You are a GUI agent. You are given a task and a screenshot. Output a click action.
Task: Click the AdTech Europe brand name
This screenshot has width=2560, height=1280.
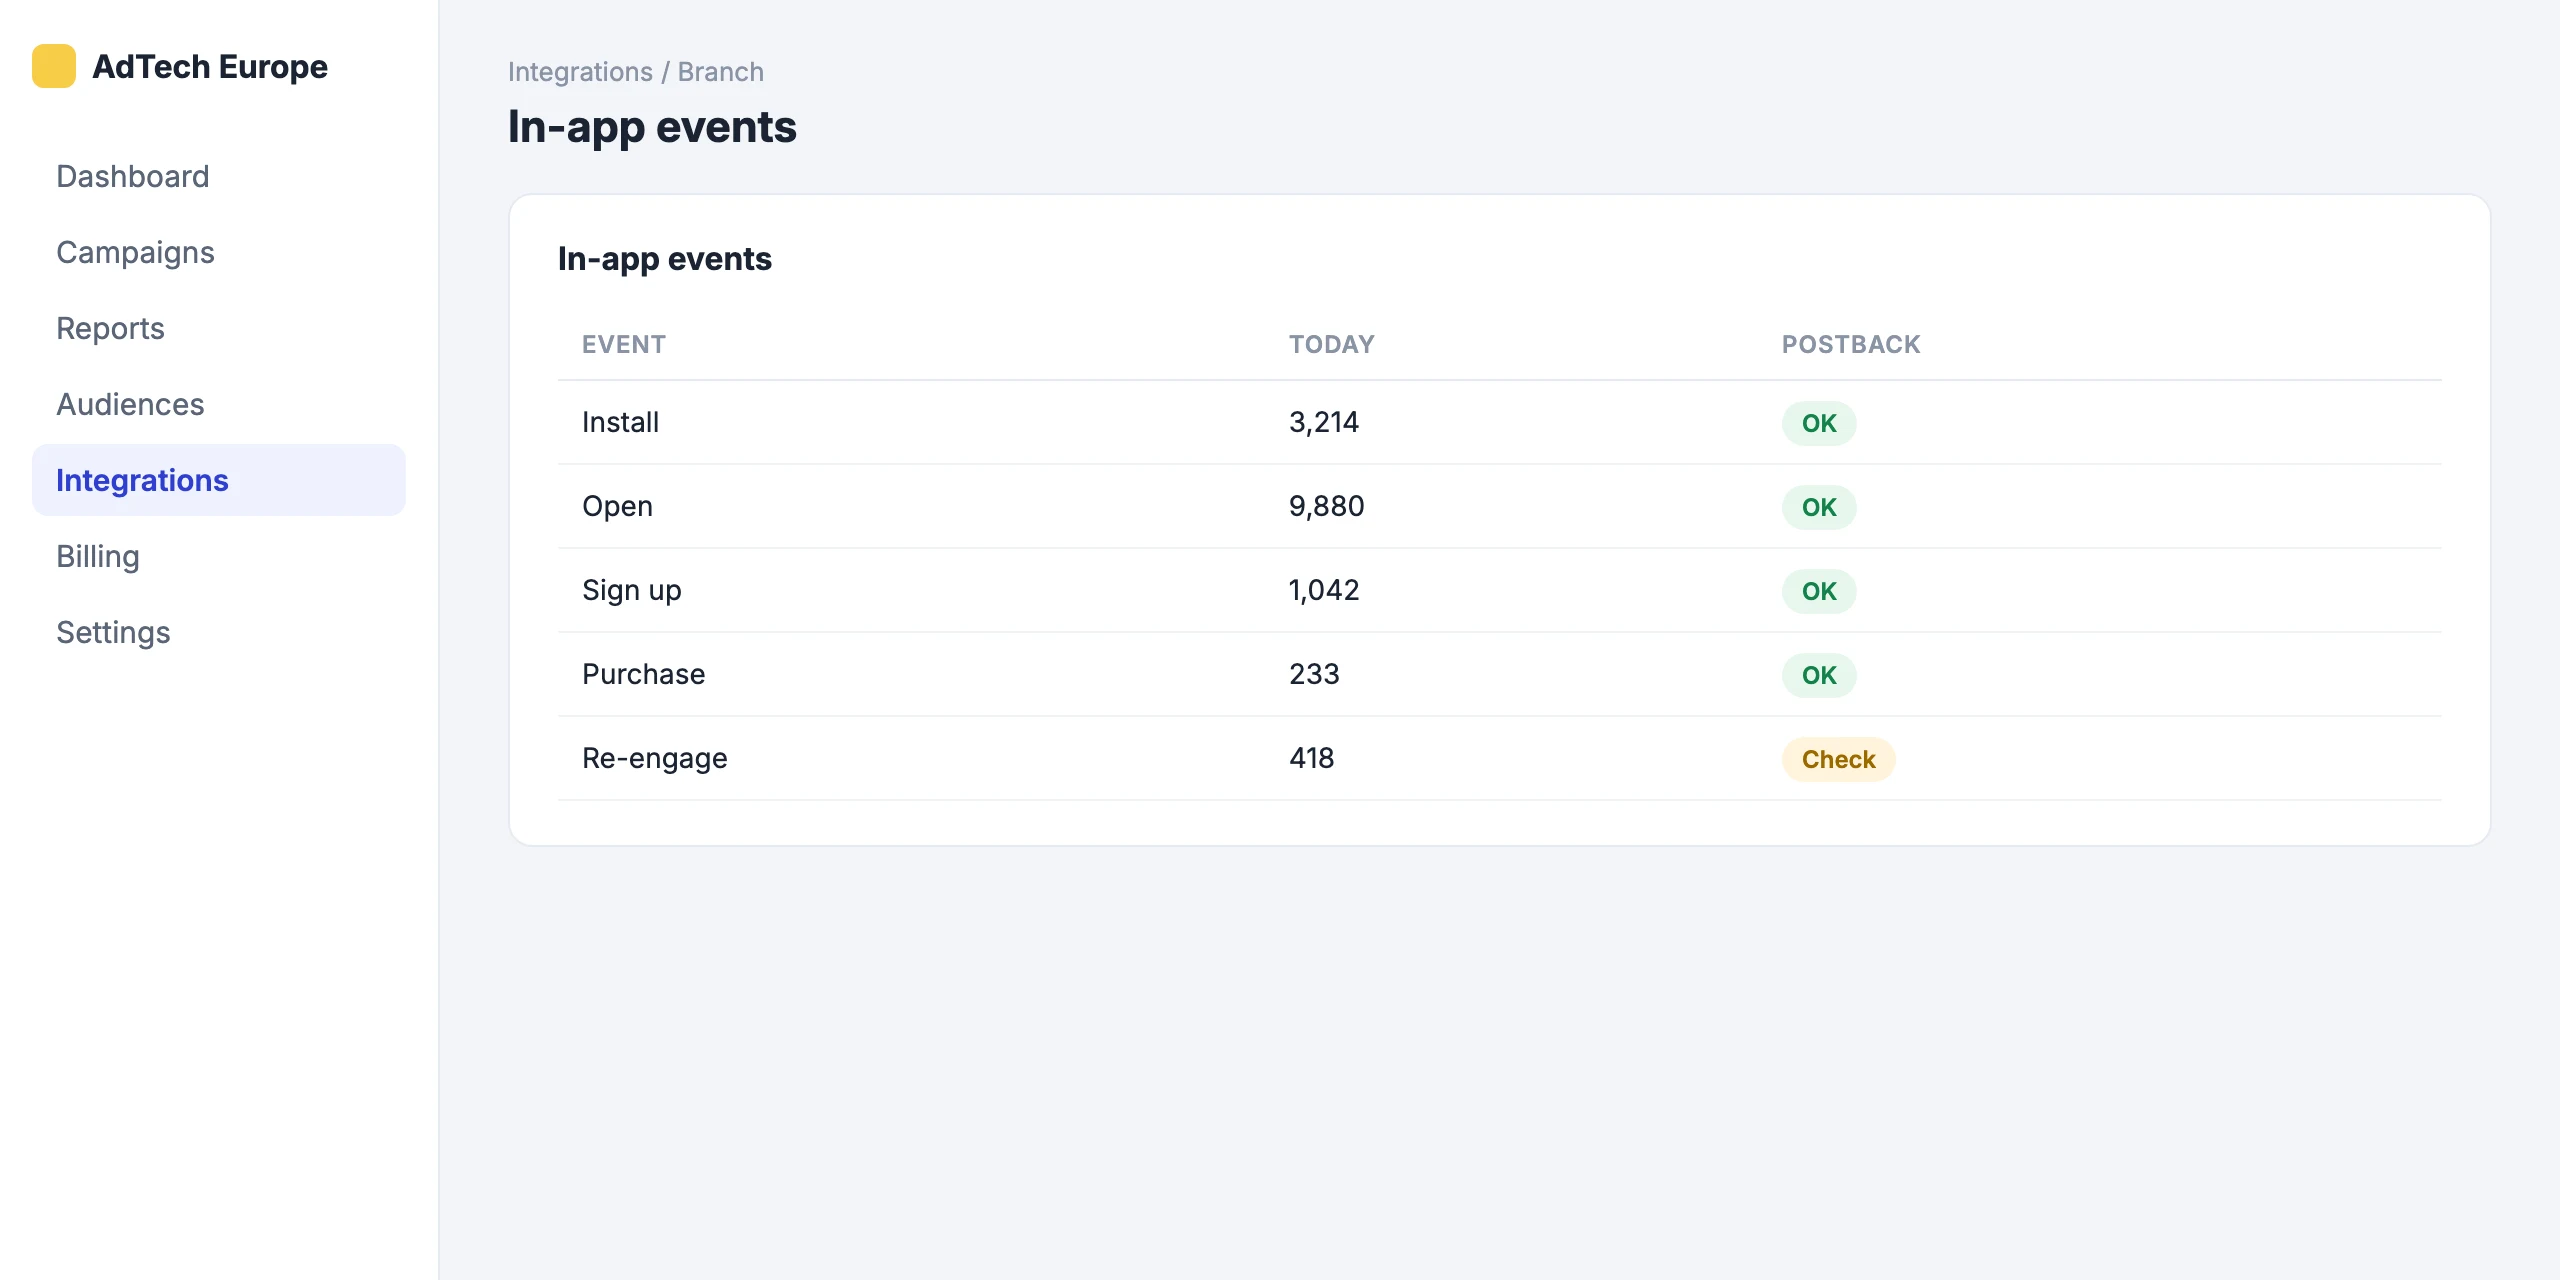coord(210,66)
